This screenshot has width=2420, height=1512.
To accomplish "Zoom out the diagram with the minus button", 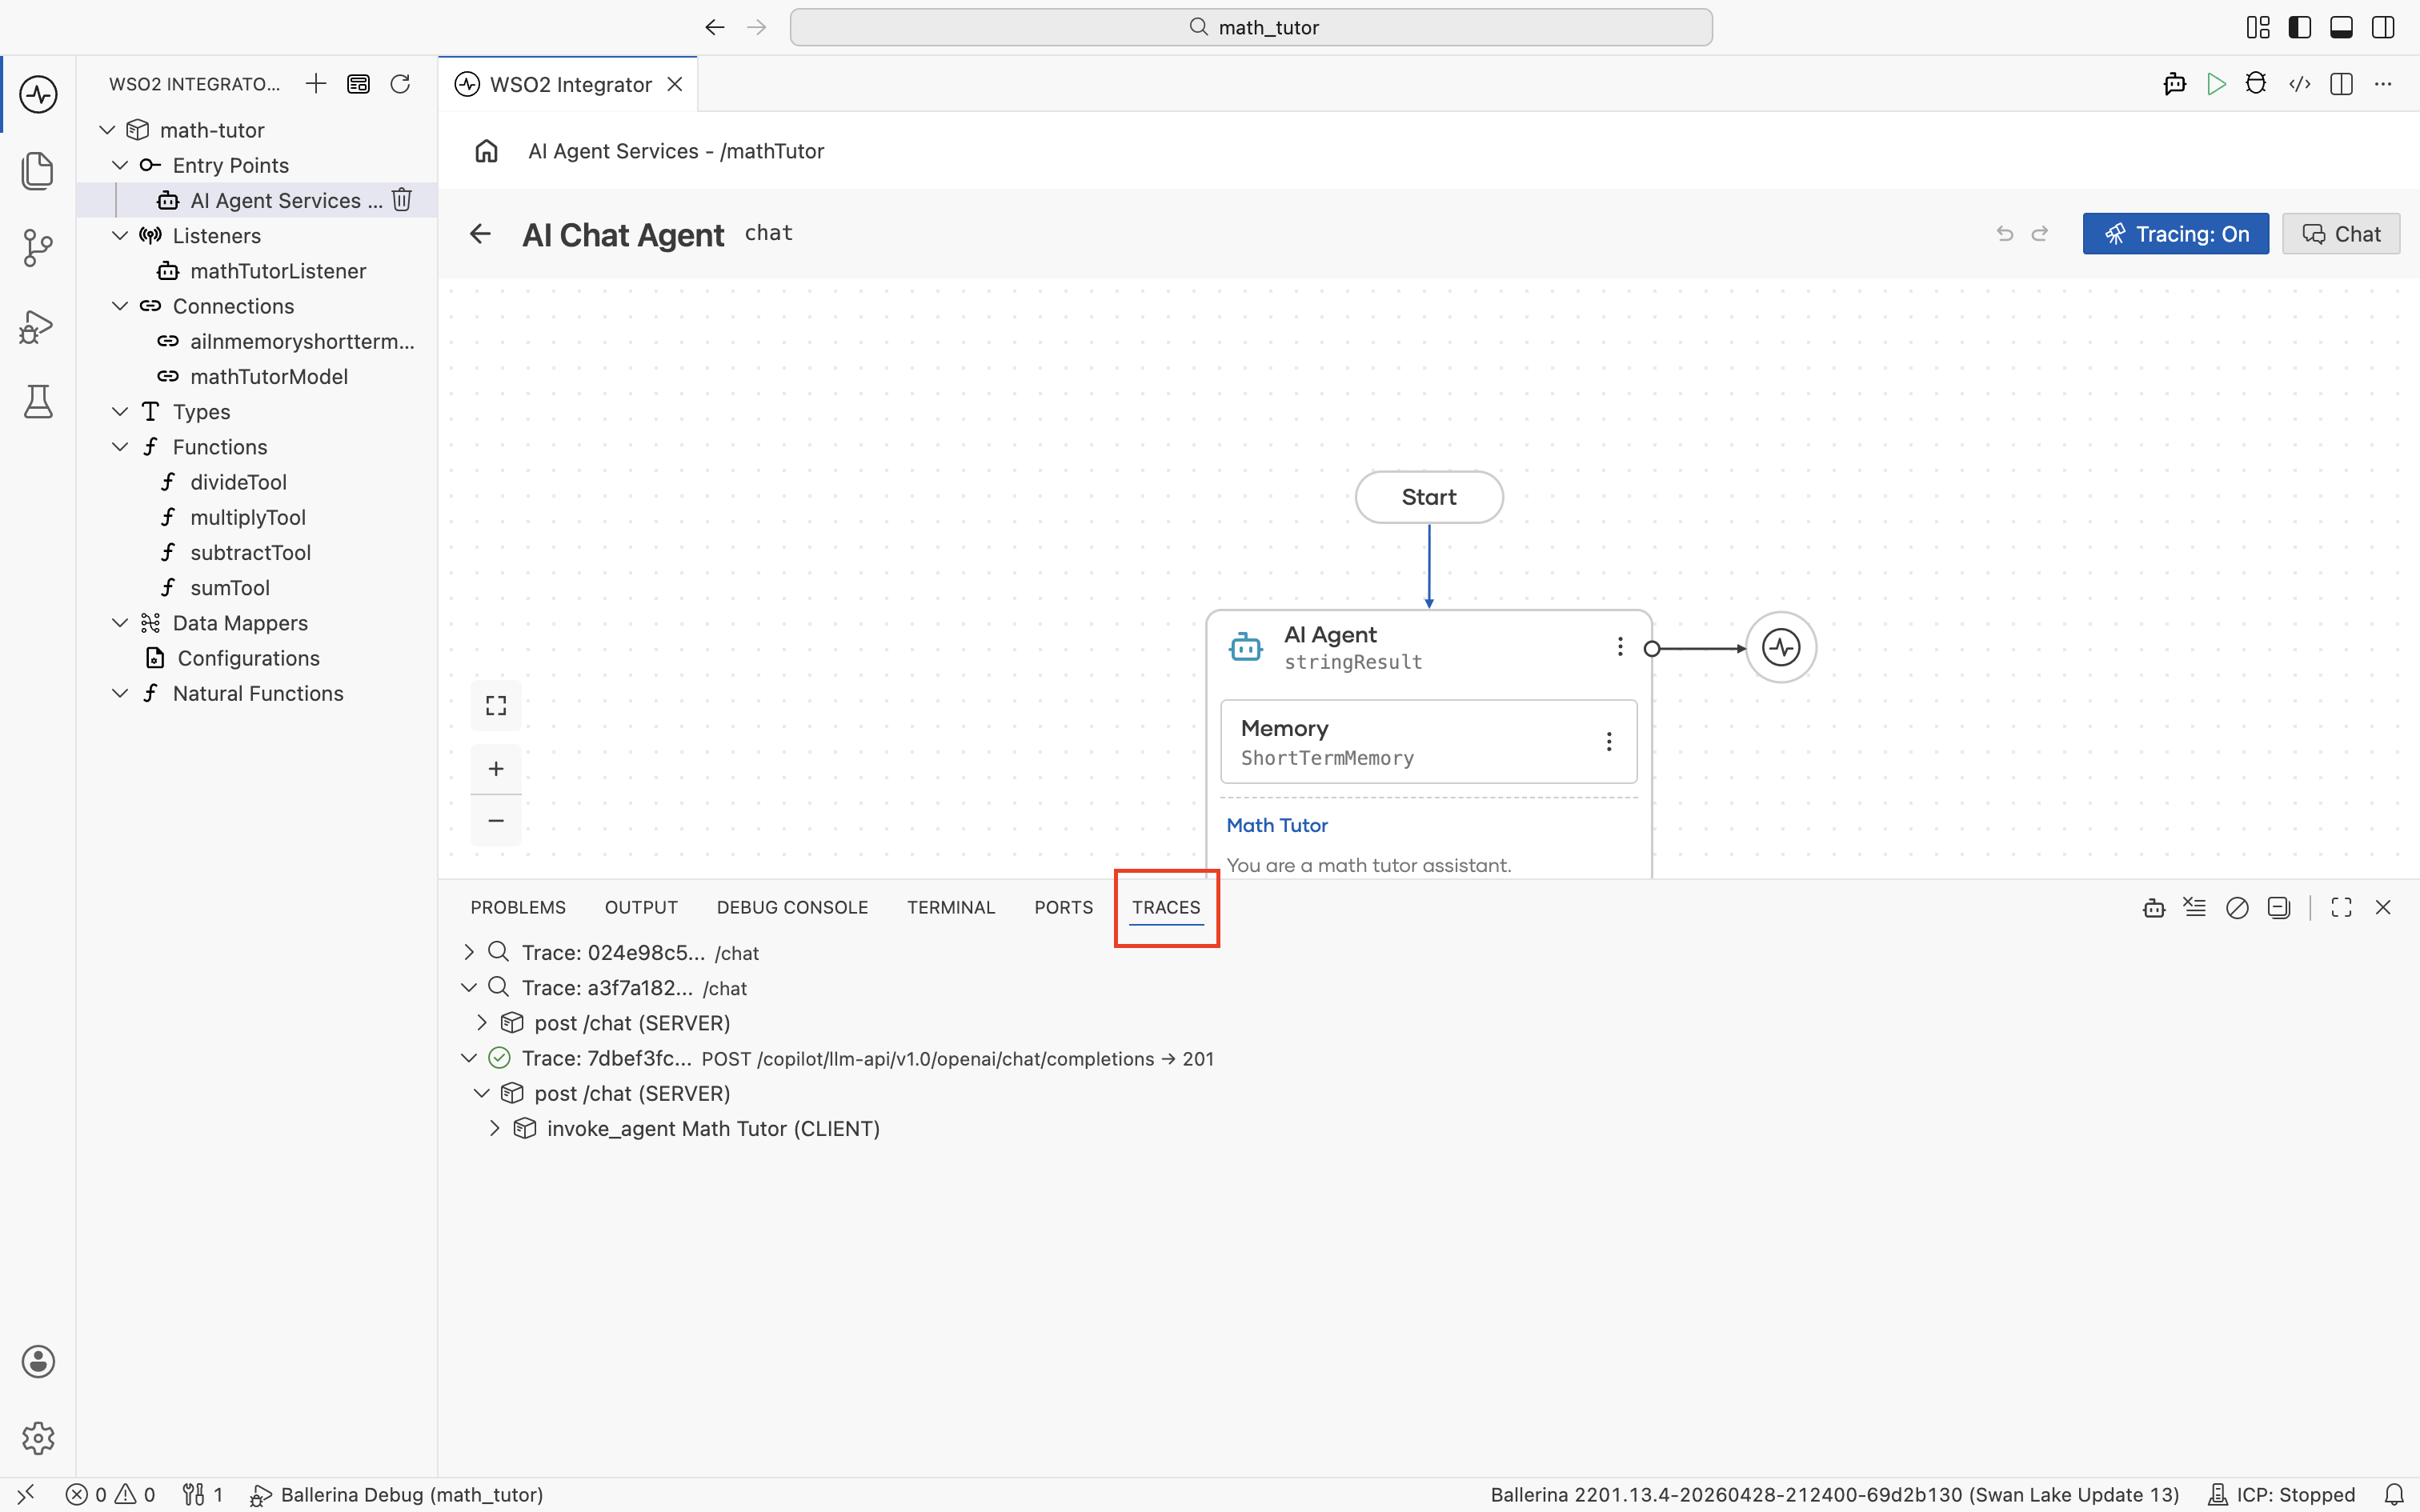I will pos(496,821).
